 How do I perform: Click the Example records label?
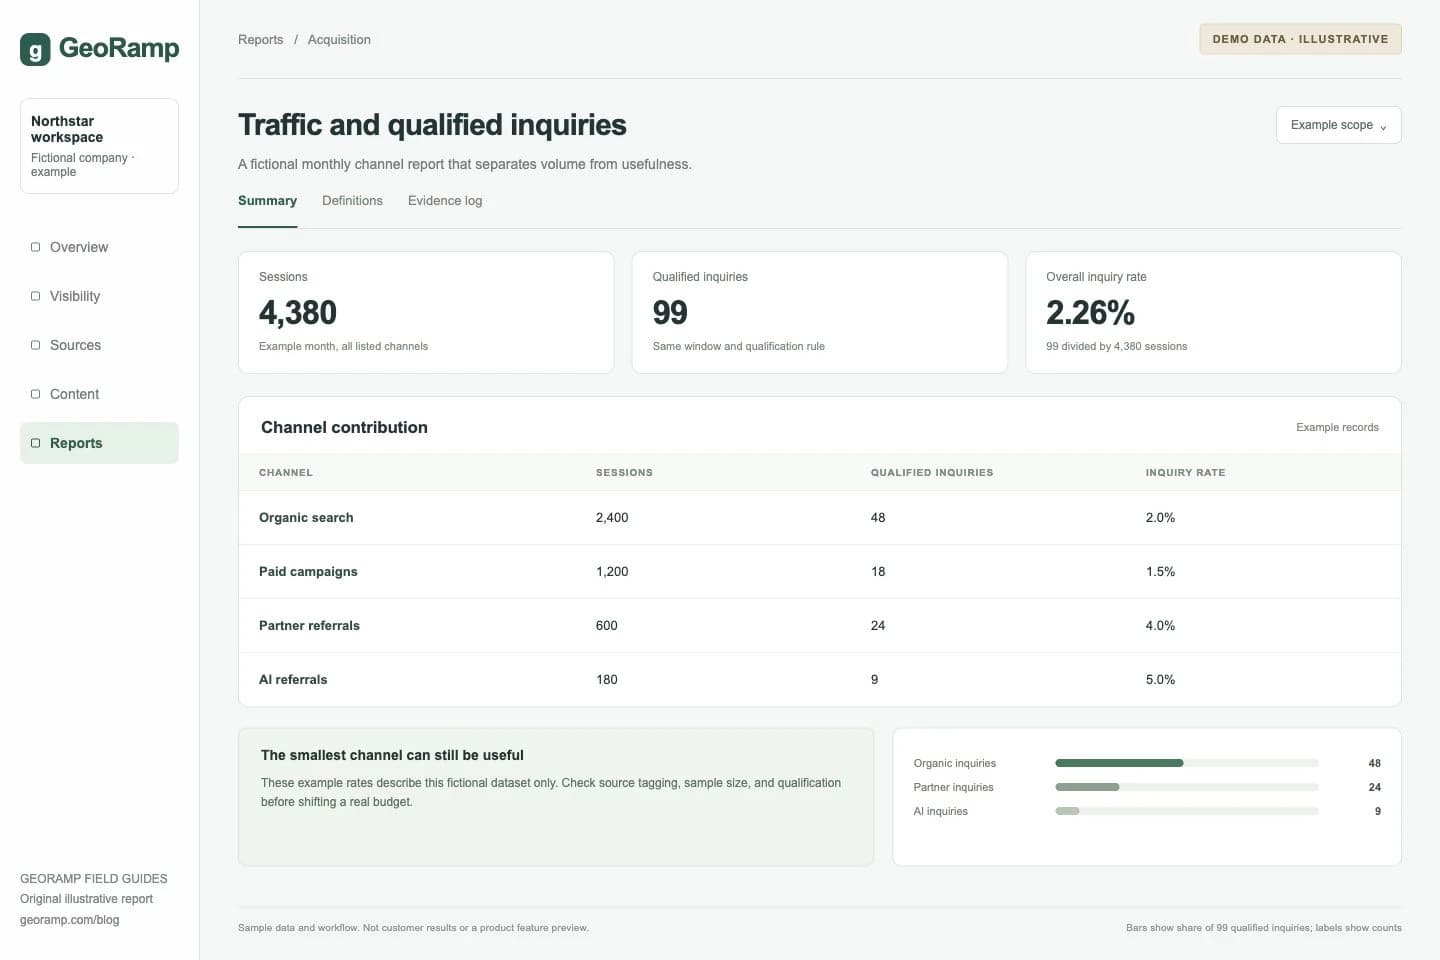point(1337,427)
